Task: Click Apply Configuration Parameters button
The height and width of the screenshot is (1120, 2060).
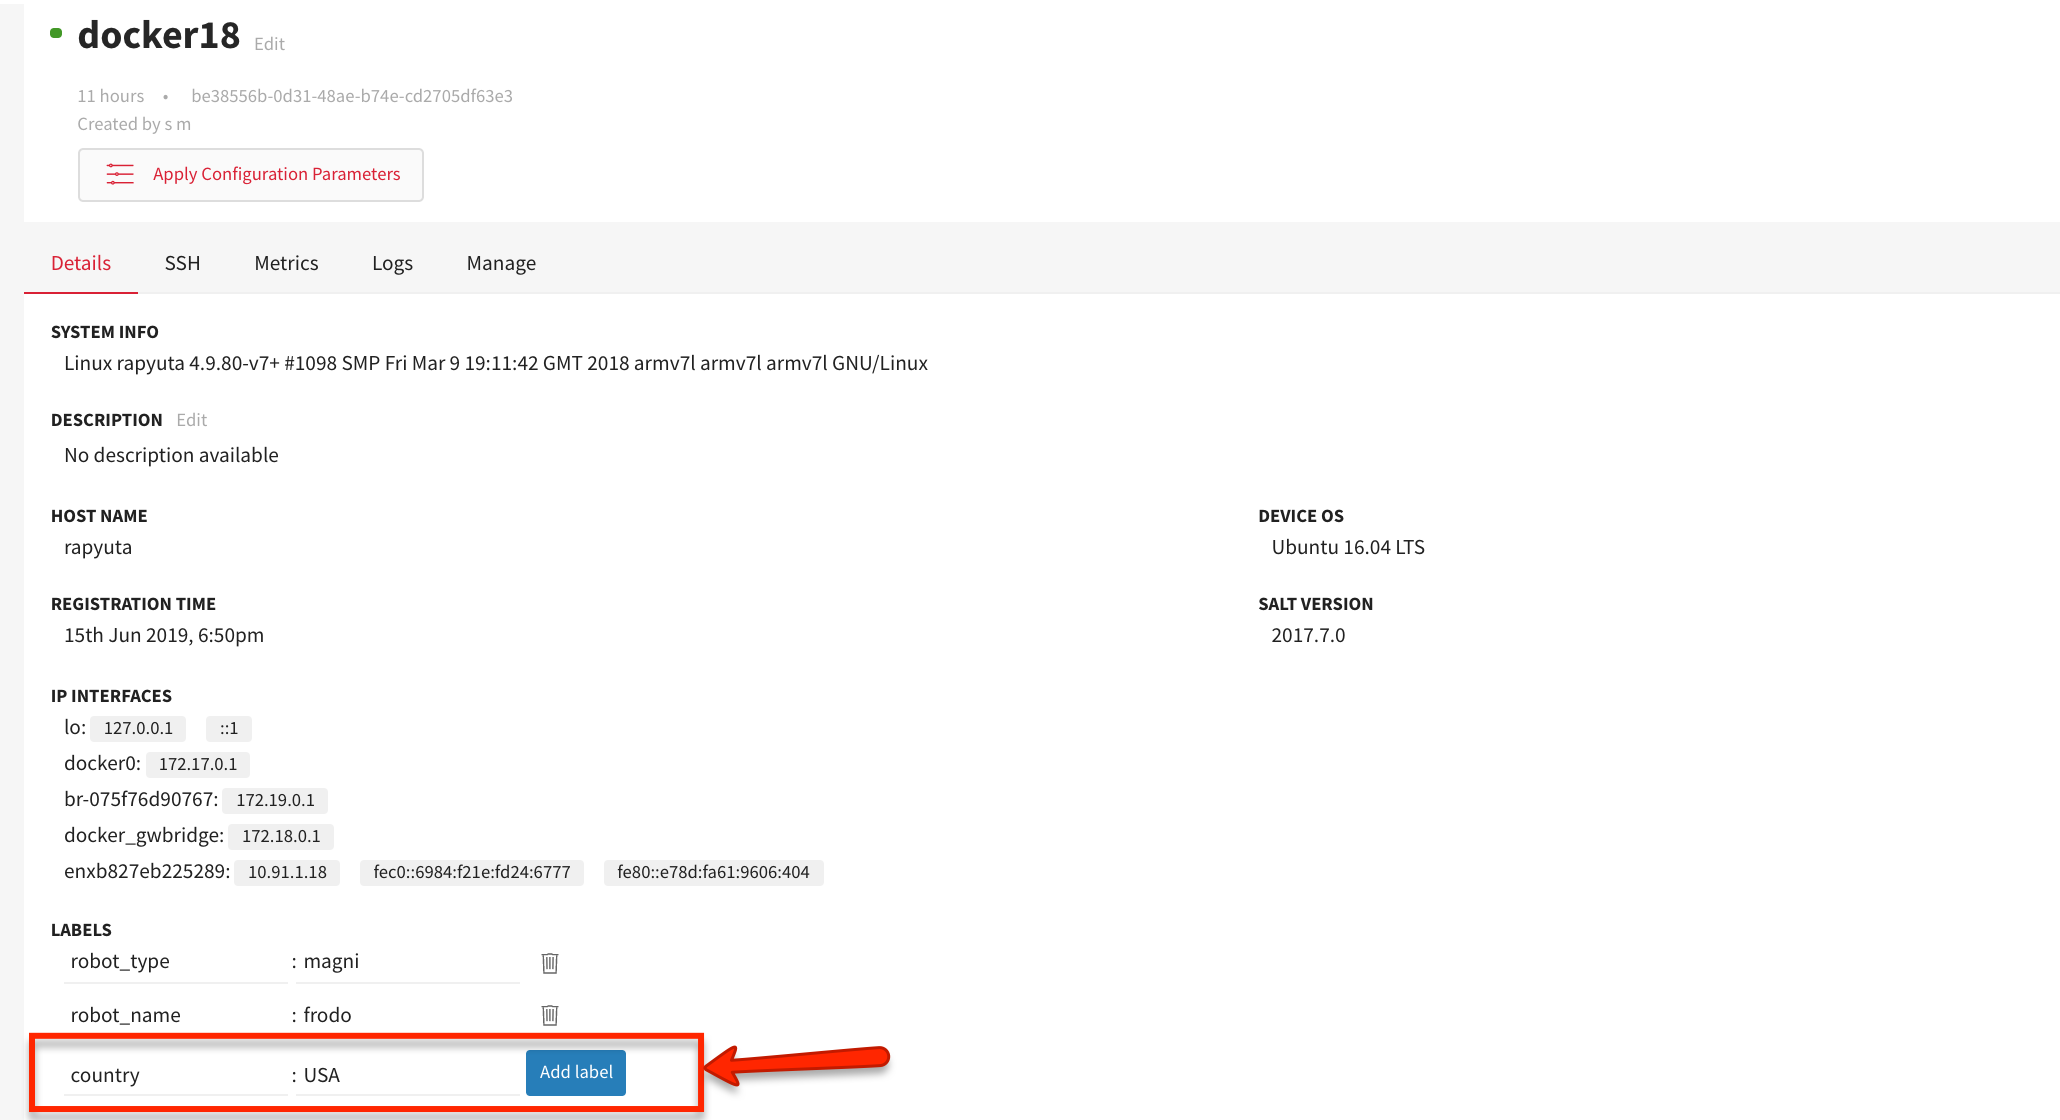Action: click(251, 175)
